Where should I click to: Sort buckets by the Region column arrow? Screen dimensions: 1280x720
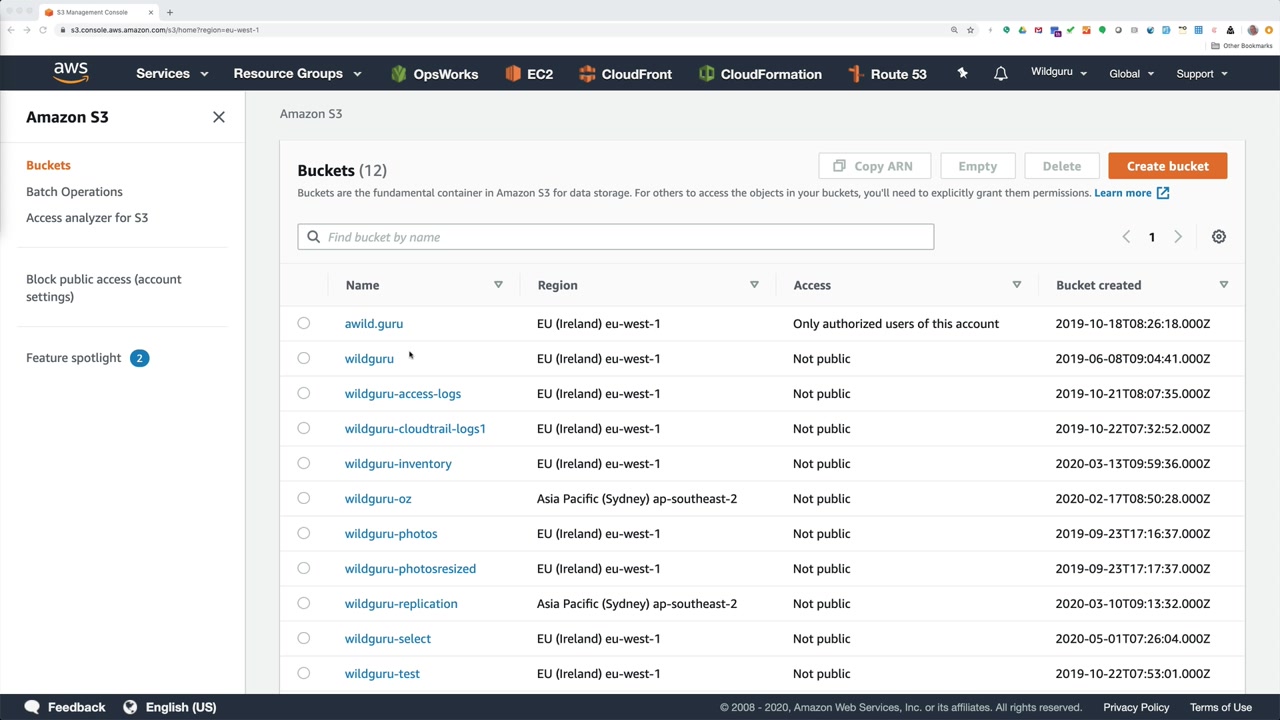(x=754, y=285)
